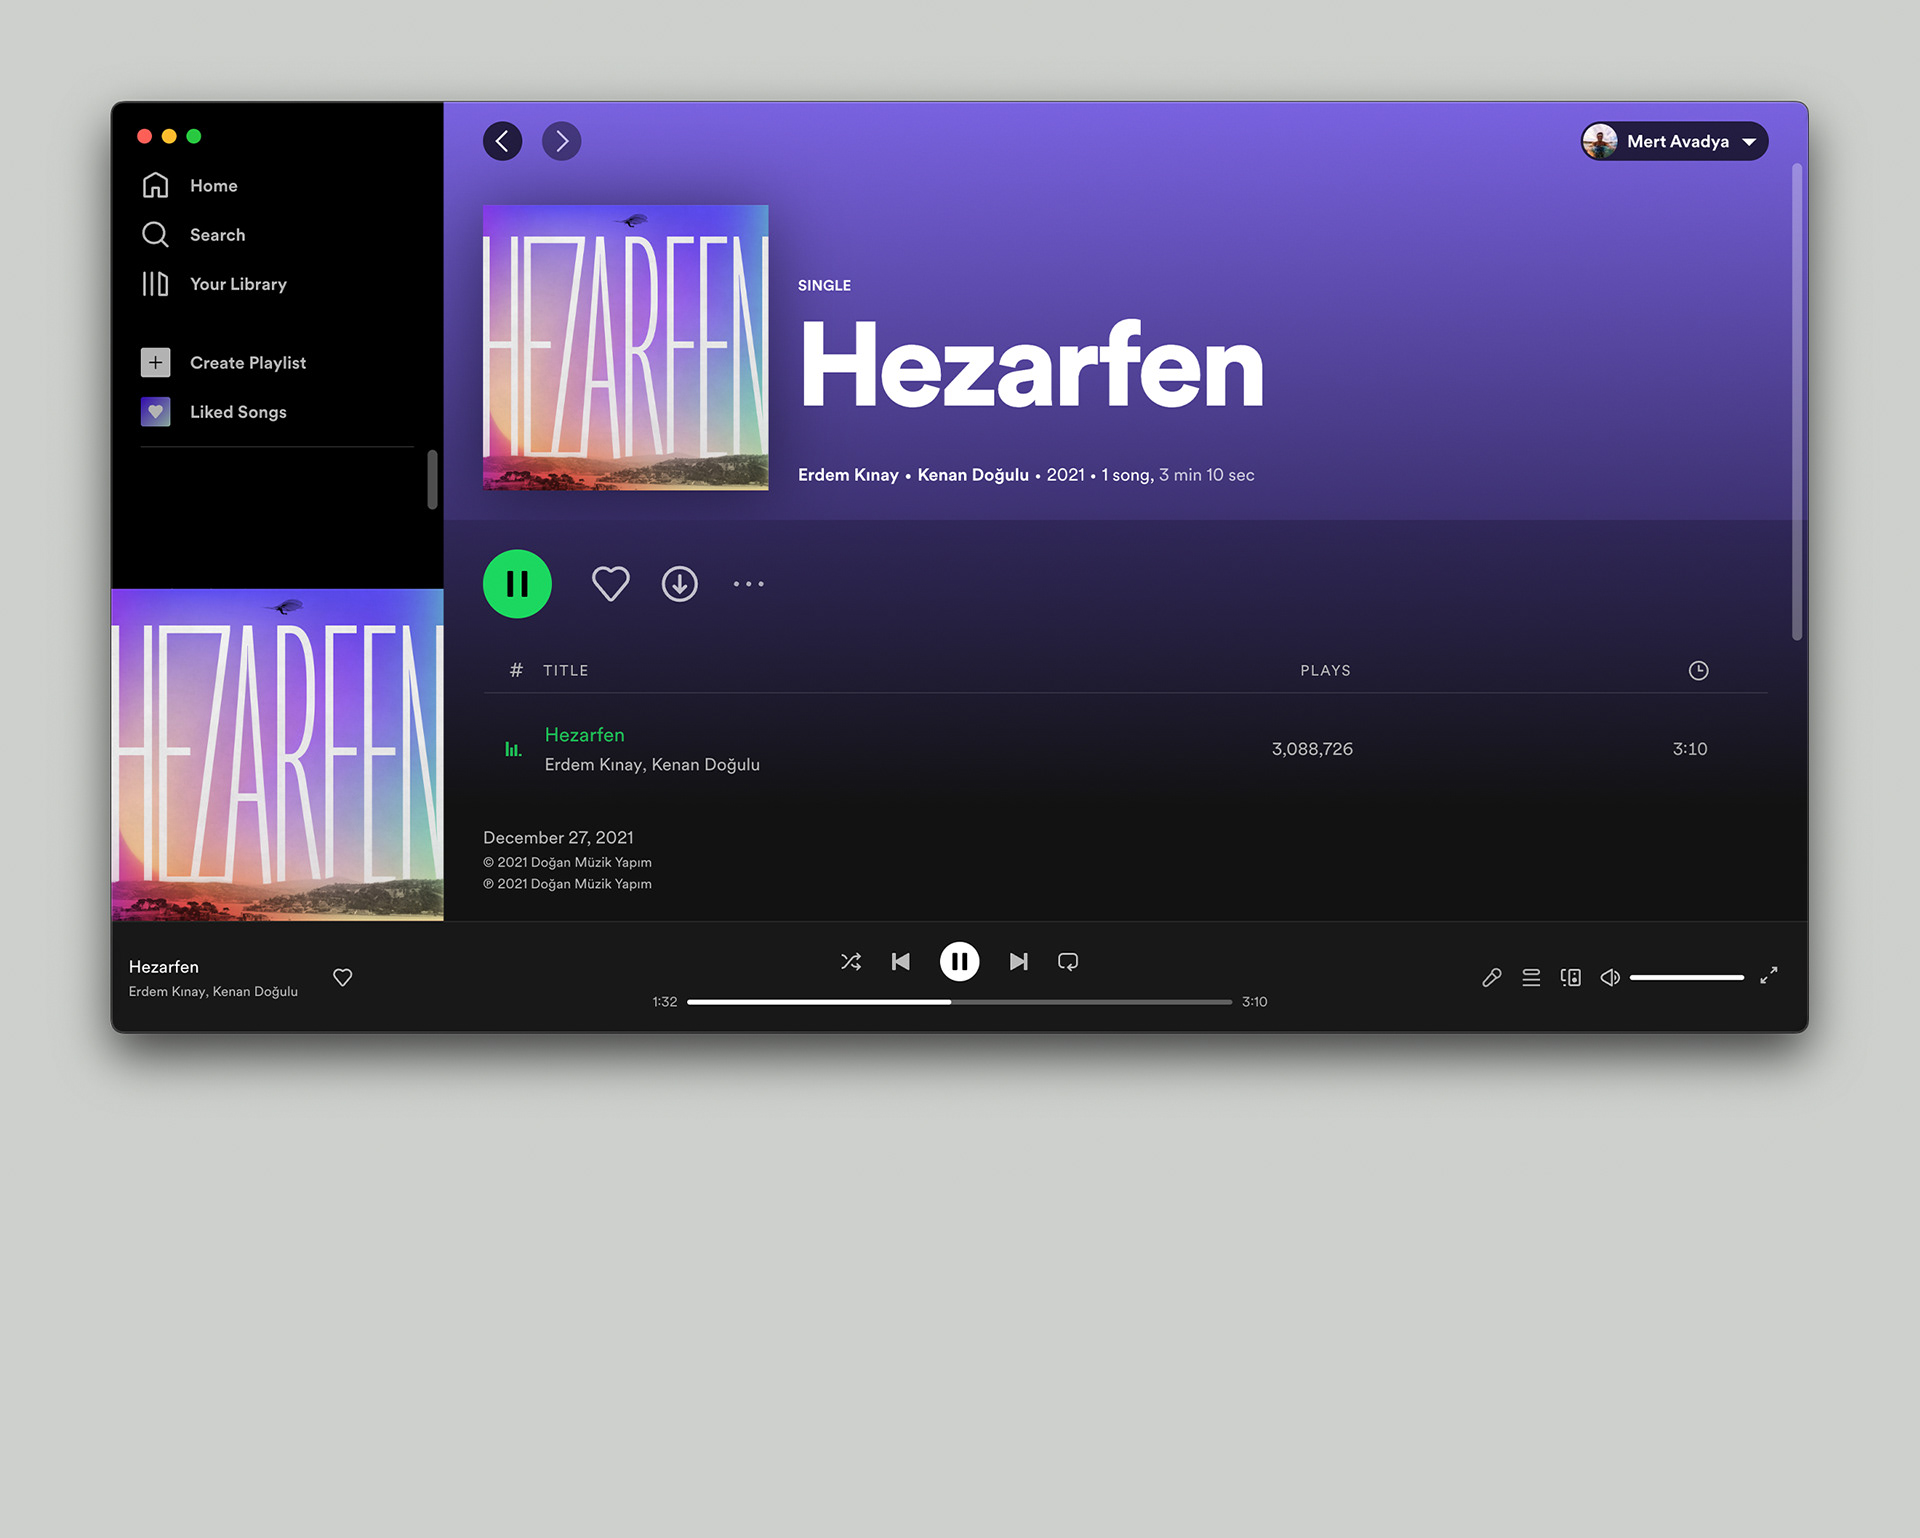Toggle repeat mode
Screen dimensions: 1920x1538
pyautogui.click(x=1067, y=961)
